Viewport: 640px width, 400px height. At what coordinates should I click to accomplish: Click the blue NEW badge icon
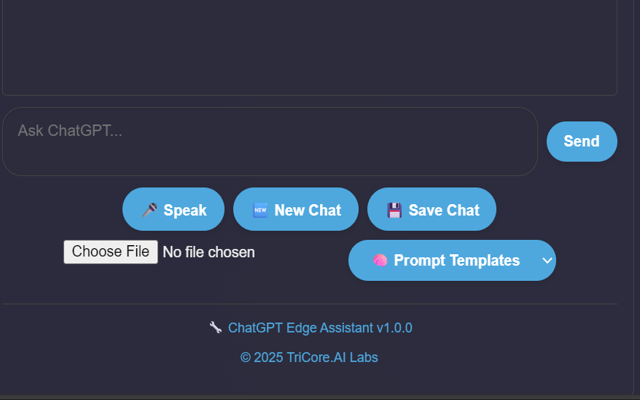(260, 210)
